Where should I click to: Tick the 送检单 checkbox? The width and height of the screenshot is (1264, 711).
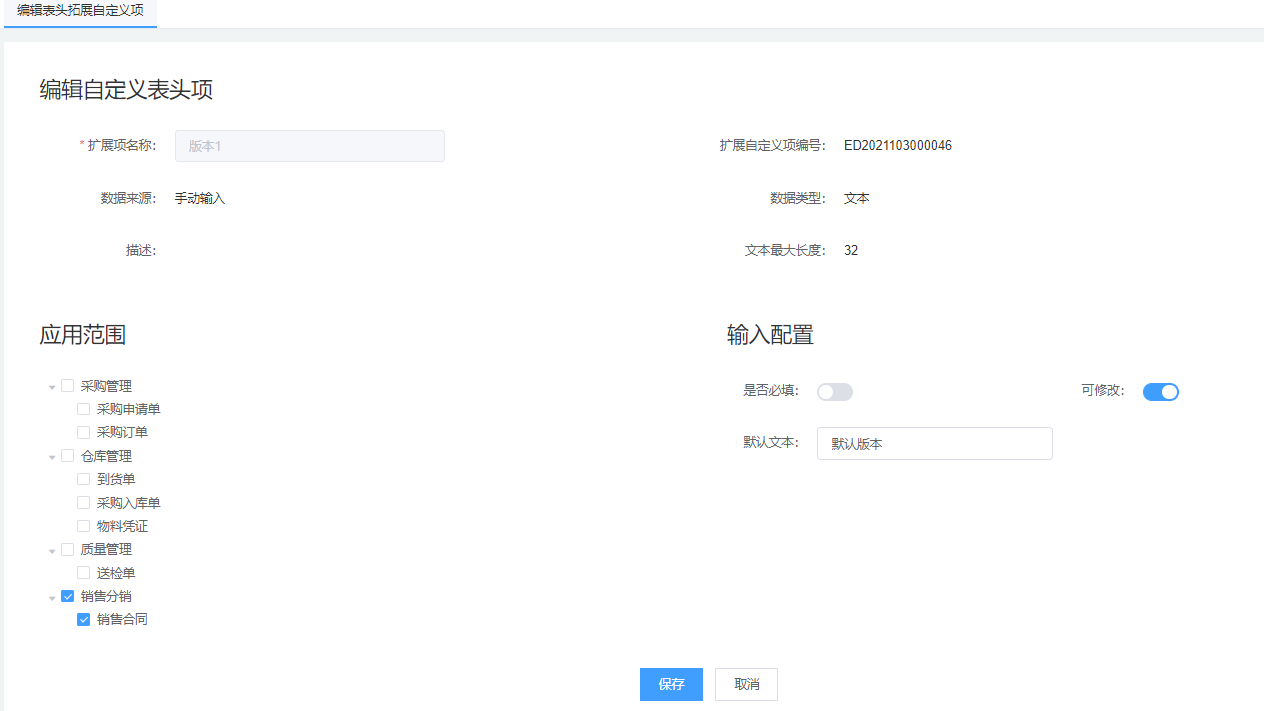click(84, 573)
